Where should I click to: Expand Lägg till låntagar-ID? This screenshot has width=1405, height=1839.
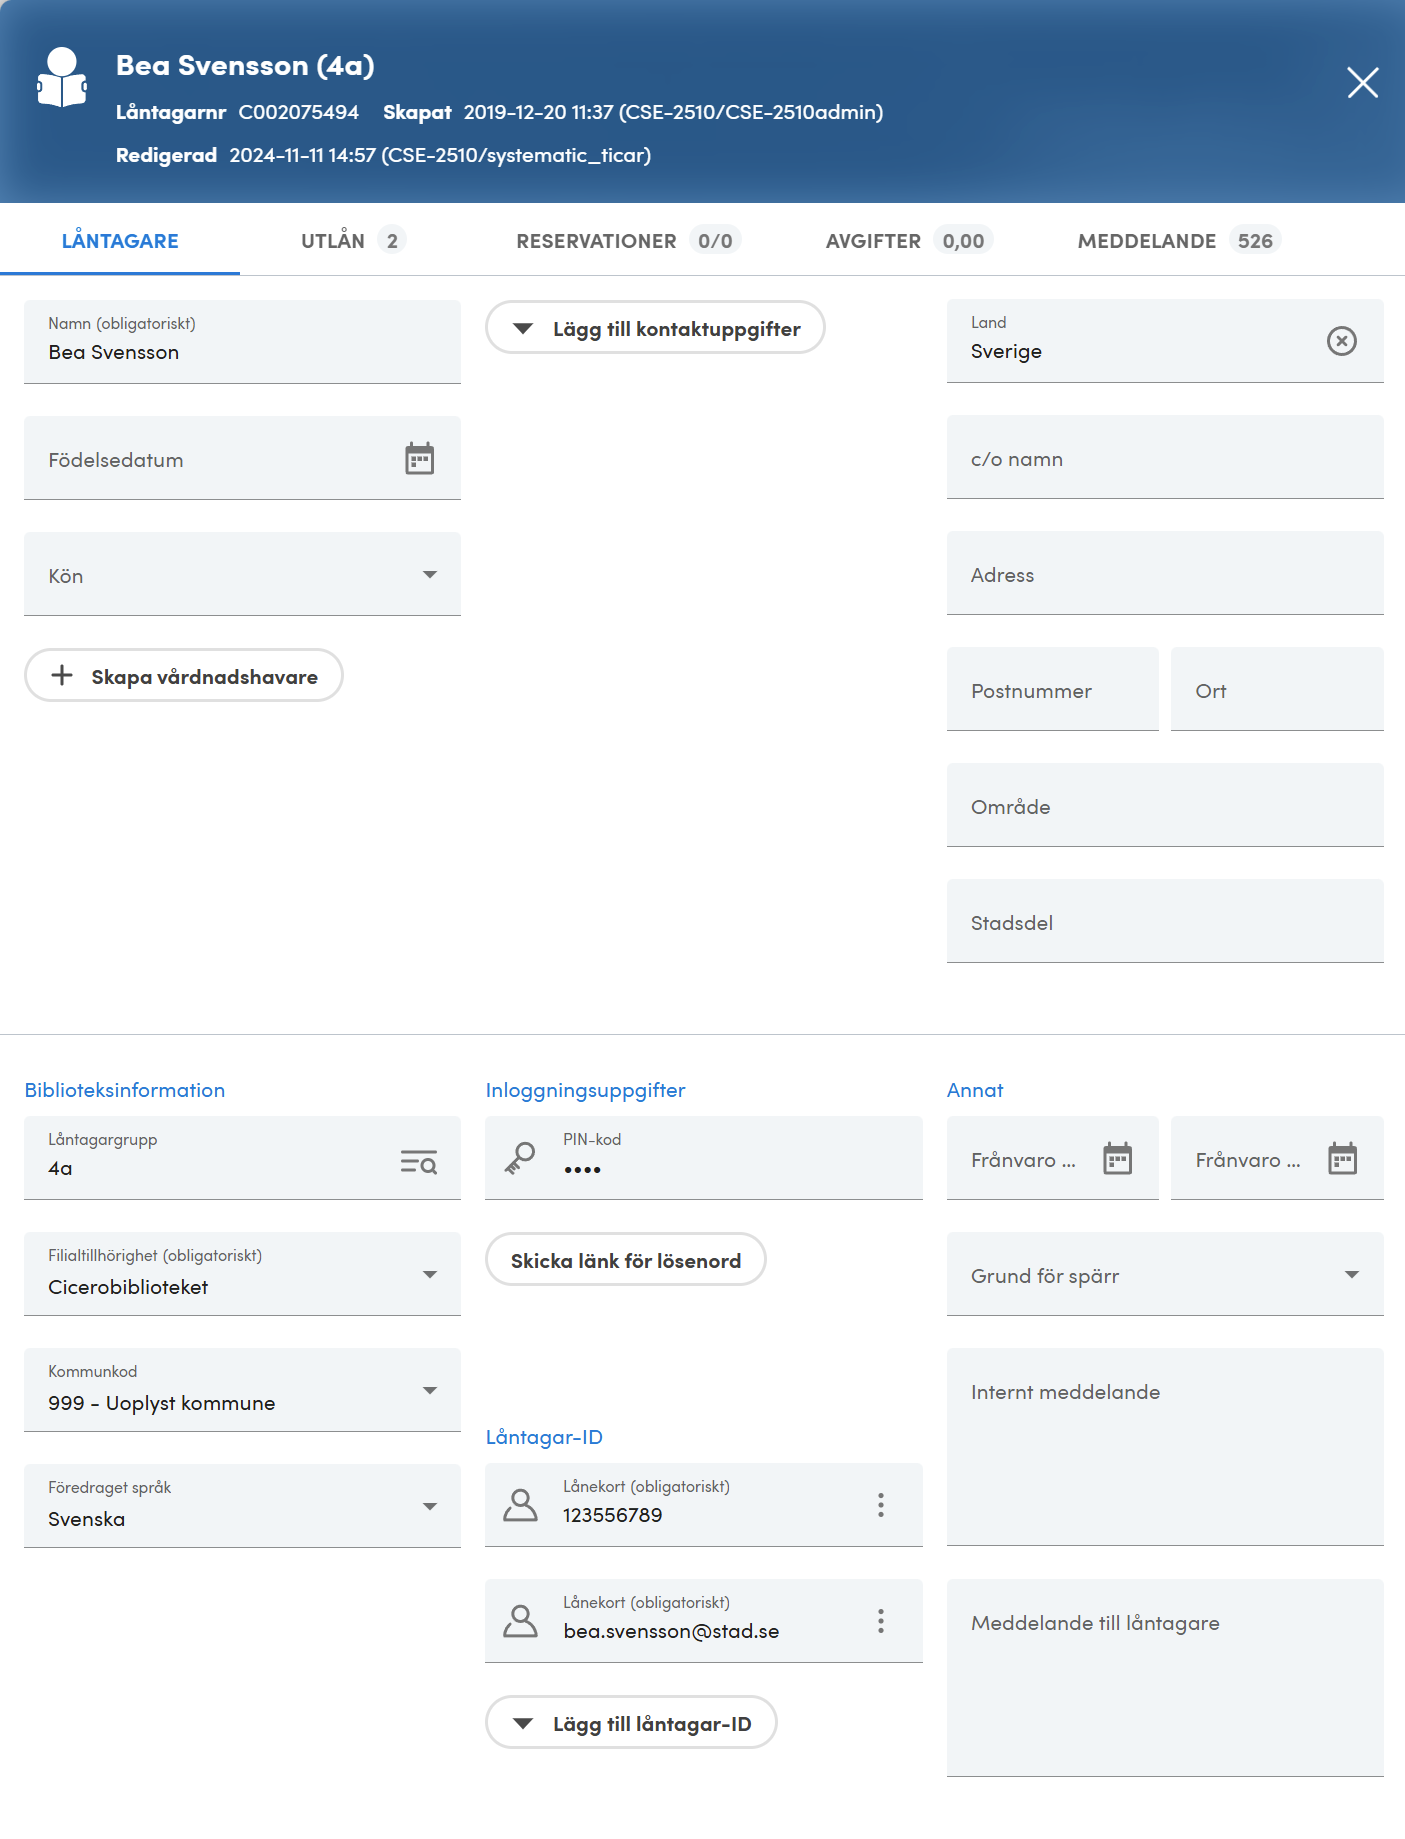631,1723
